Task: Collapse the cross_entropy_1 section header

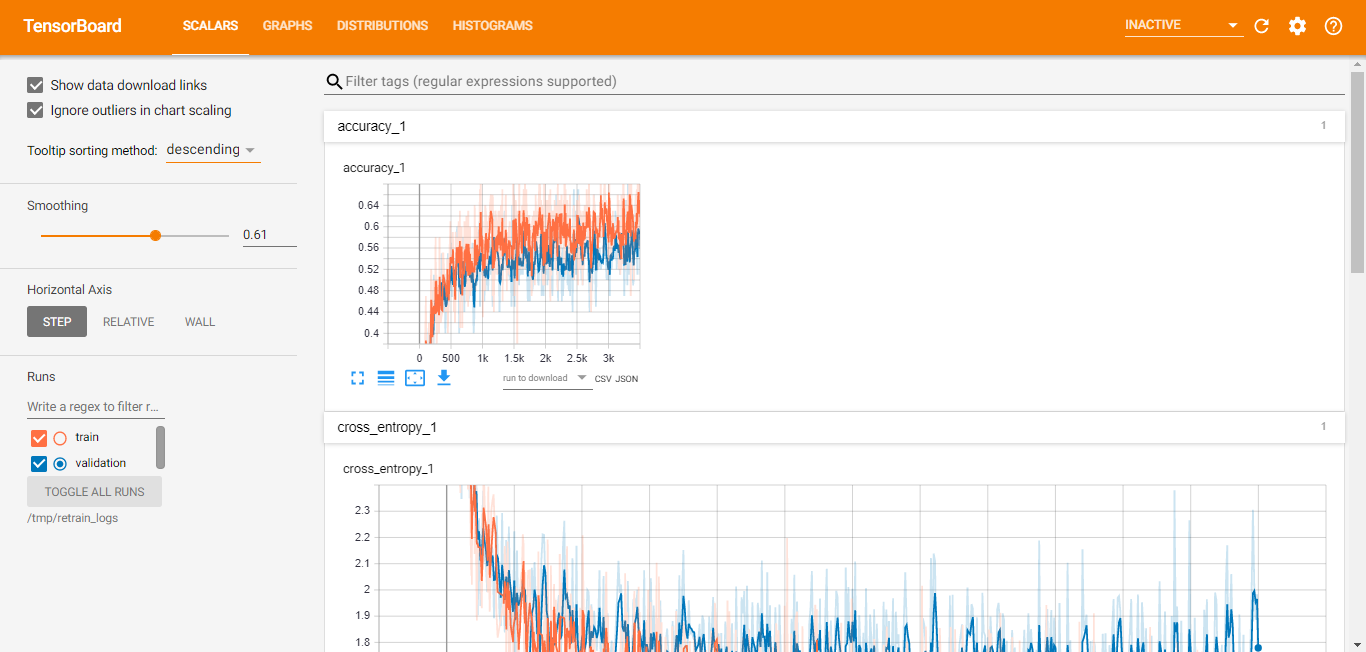Action: tap(834, 427)
